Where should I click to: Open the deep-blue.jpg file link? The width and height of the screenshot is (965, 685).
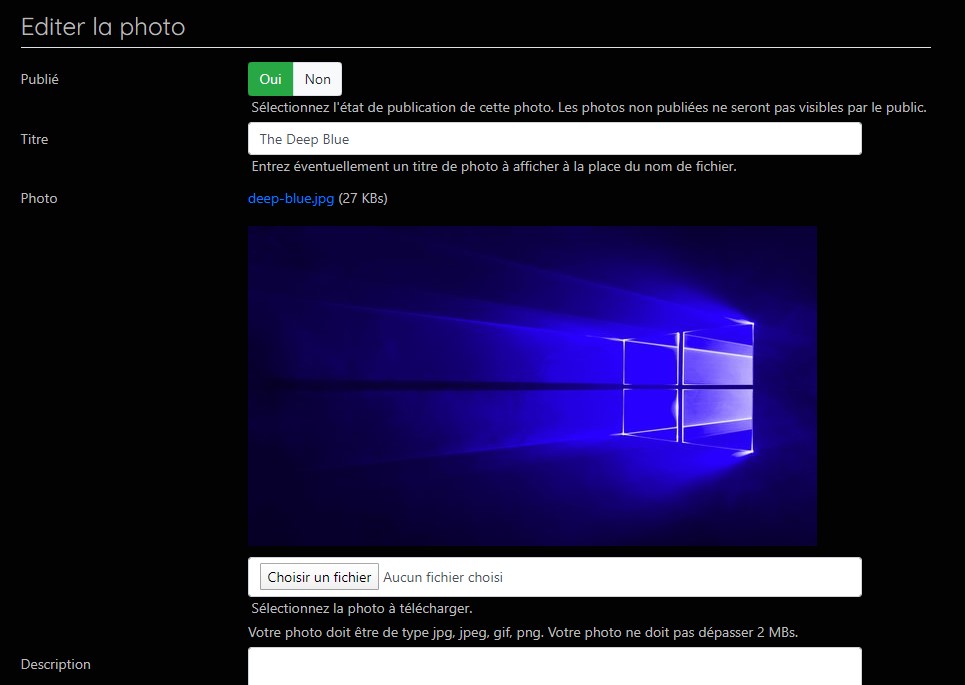click(291, 198)
